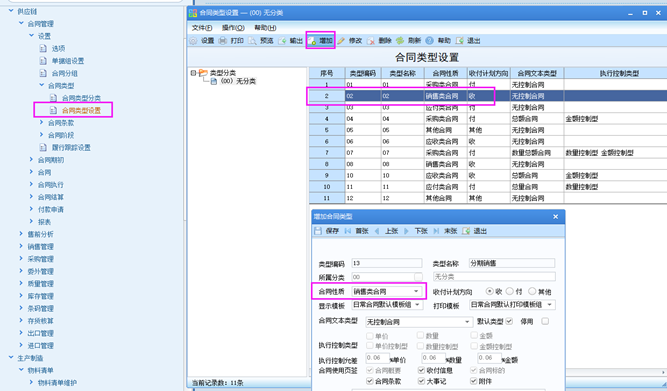
Task: Click the main toolbar 退出 exit icon
Action: tap(459, 41)
